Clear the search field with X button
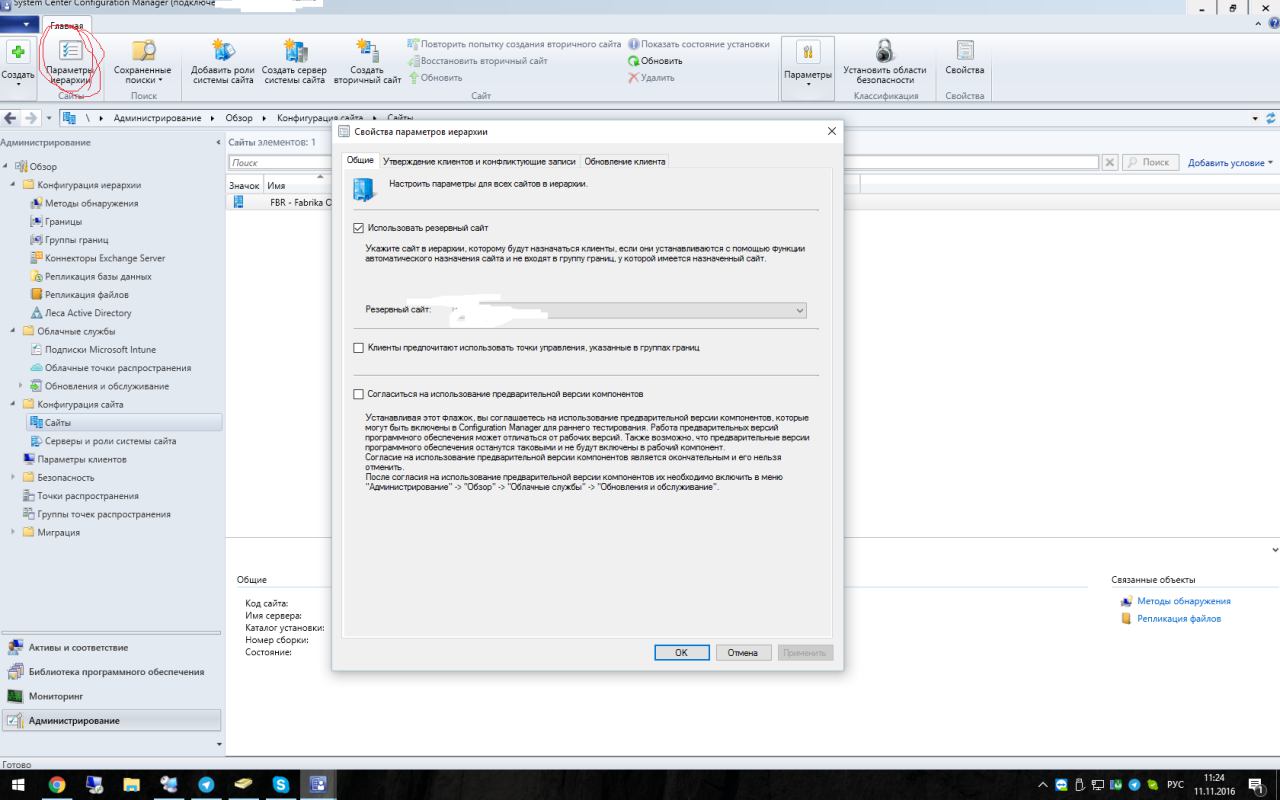 [x=1110, y=162]
